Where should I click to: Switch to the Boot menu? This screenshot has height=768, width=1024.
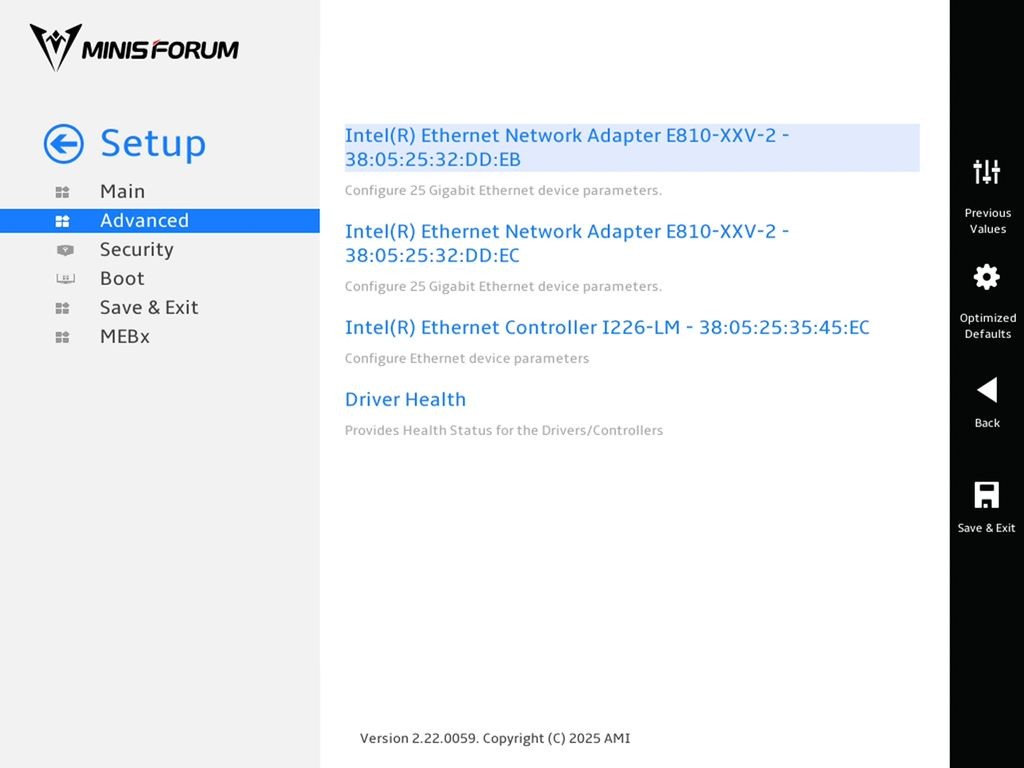pos(122,278)
